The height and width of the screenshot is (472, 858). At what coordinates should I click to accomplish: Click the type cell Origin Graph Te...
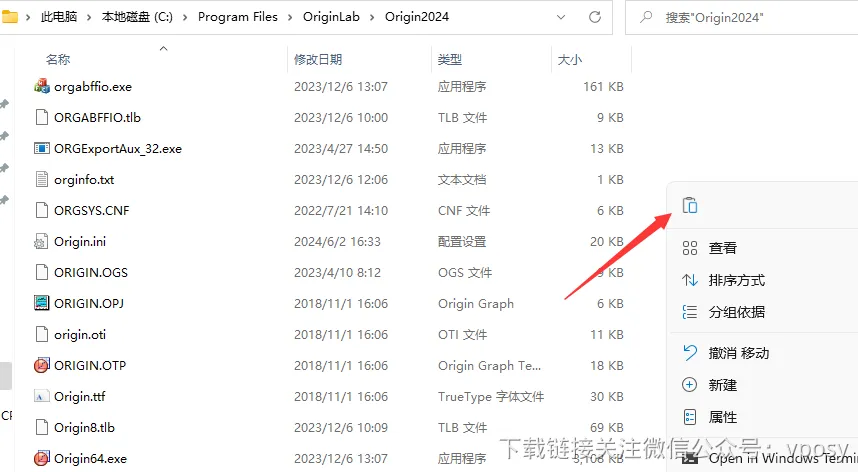click(489, 365)
